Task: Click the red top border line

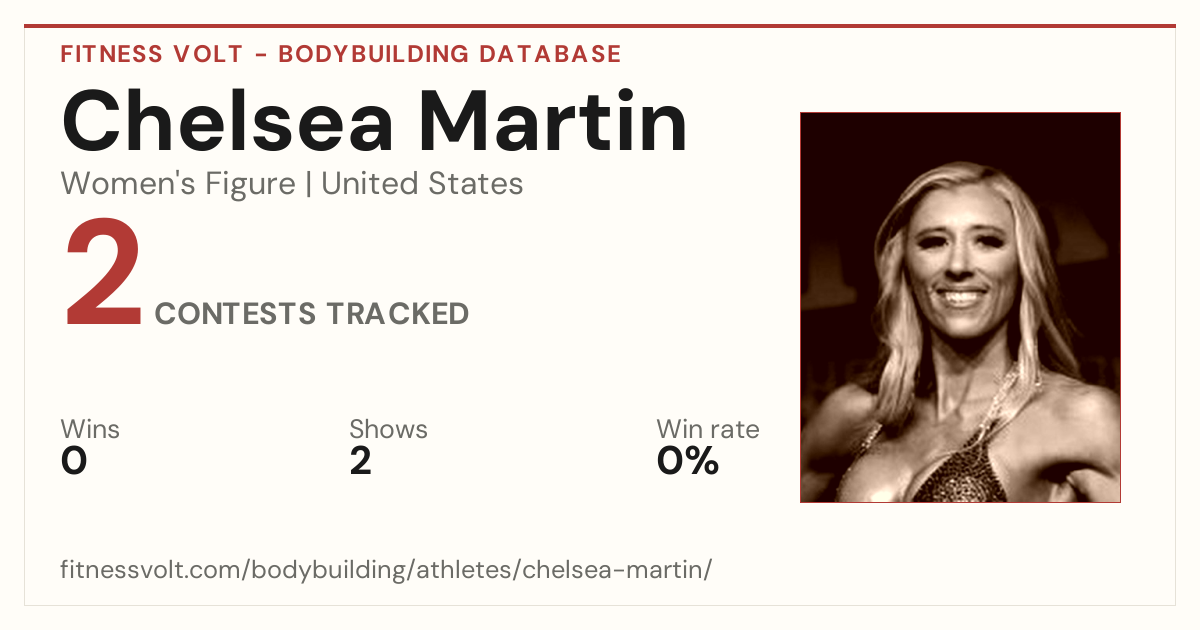Action: point(600,26)
